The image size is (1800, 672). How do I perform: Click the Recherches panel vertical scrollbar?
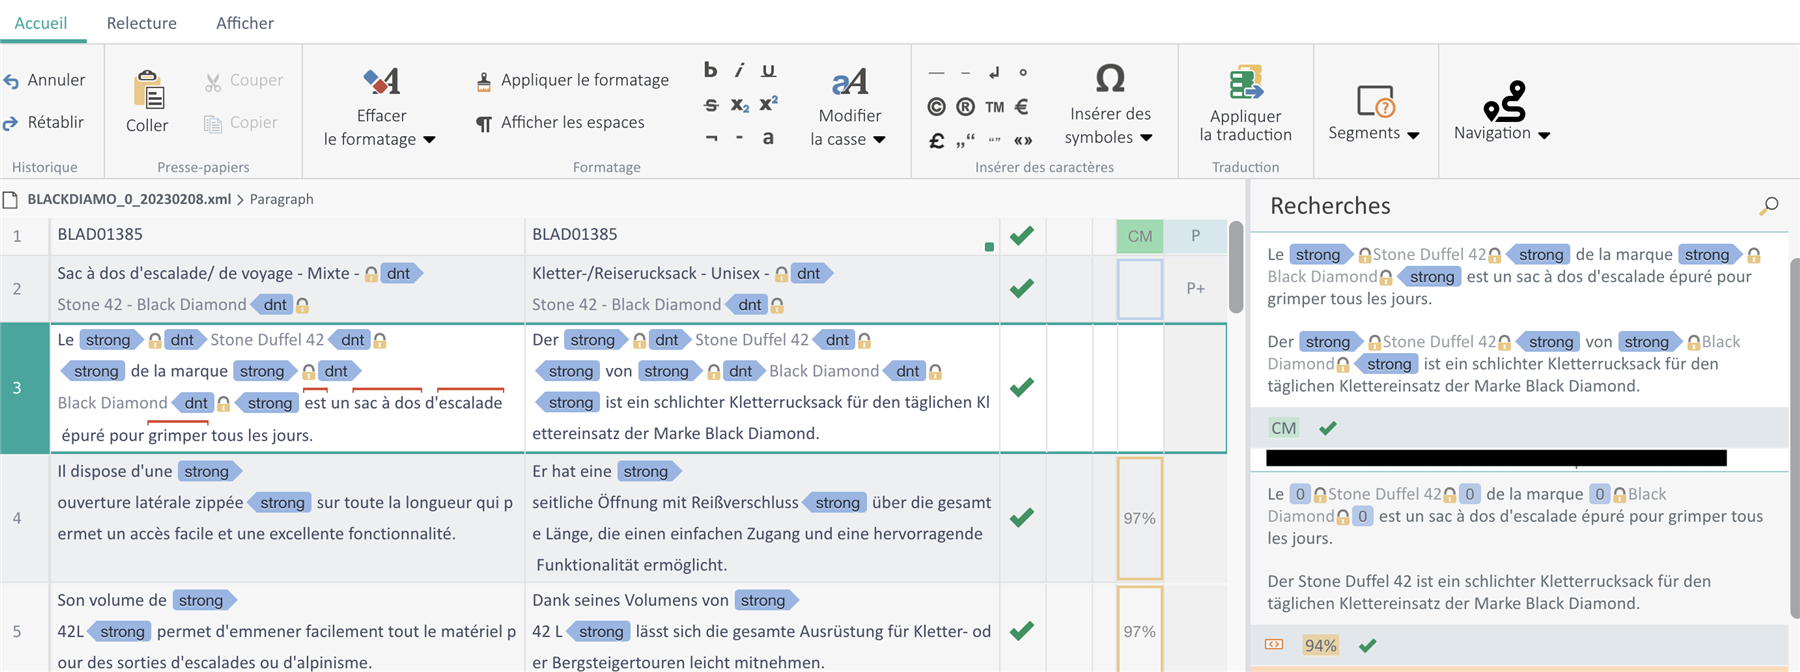1794,437
